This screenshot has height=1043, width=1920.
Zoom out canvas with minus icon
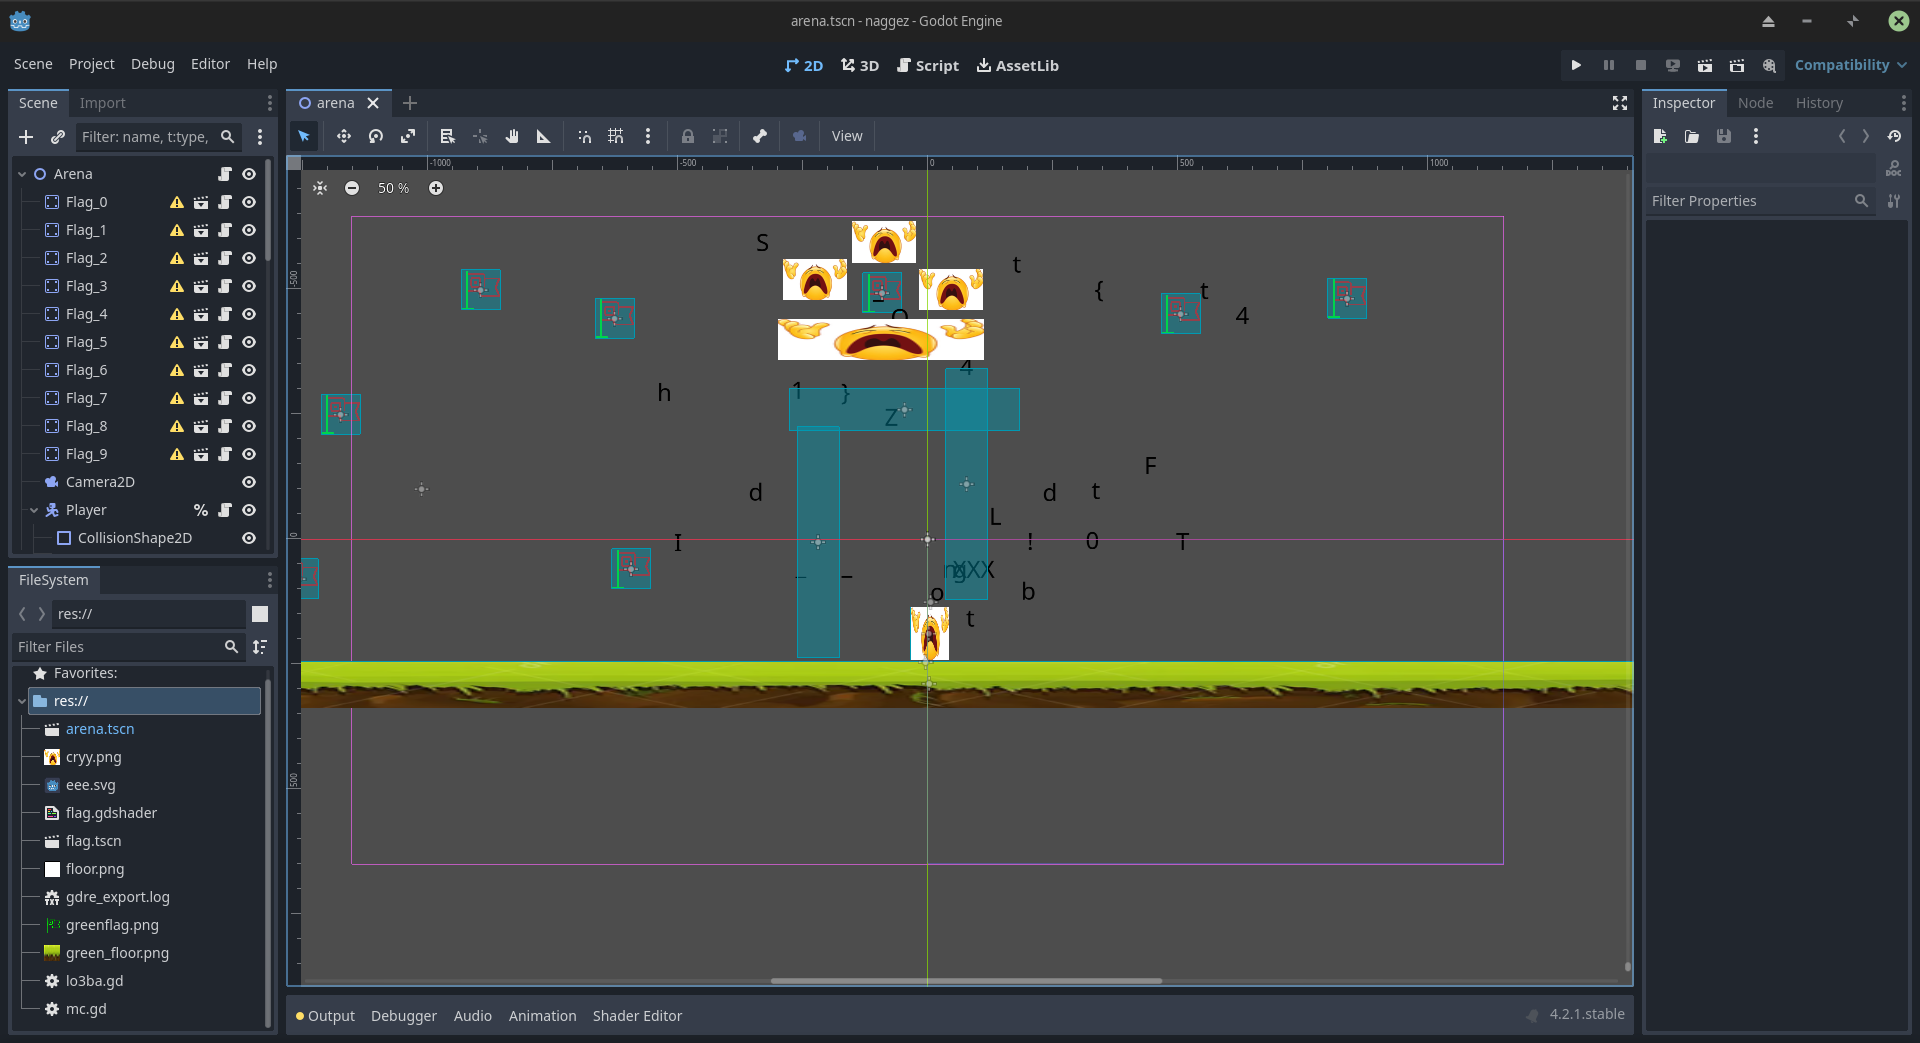click(352, 188)
